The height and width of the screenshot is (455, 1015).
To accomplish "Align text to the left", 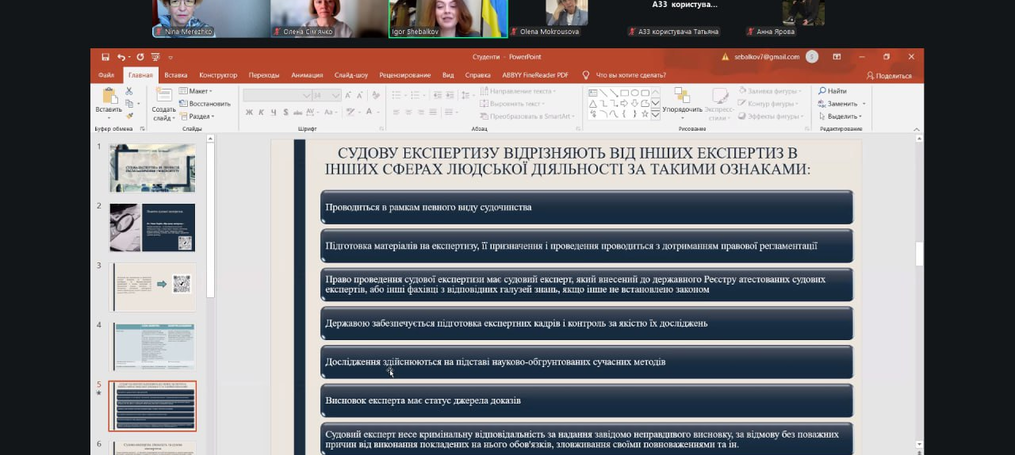I will point(396,113).
